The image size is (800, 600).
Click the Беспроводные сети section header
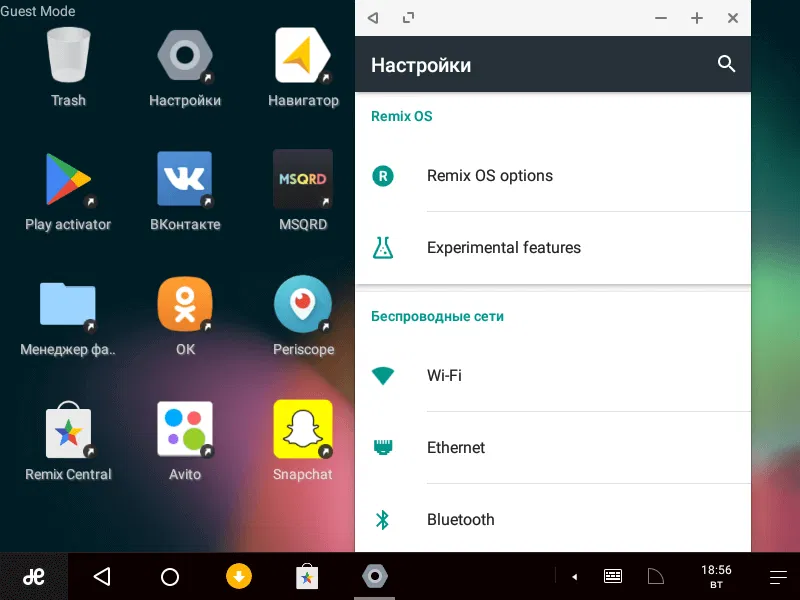coord(437,316)
